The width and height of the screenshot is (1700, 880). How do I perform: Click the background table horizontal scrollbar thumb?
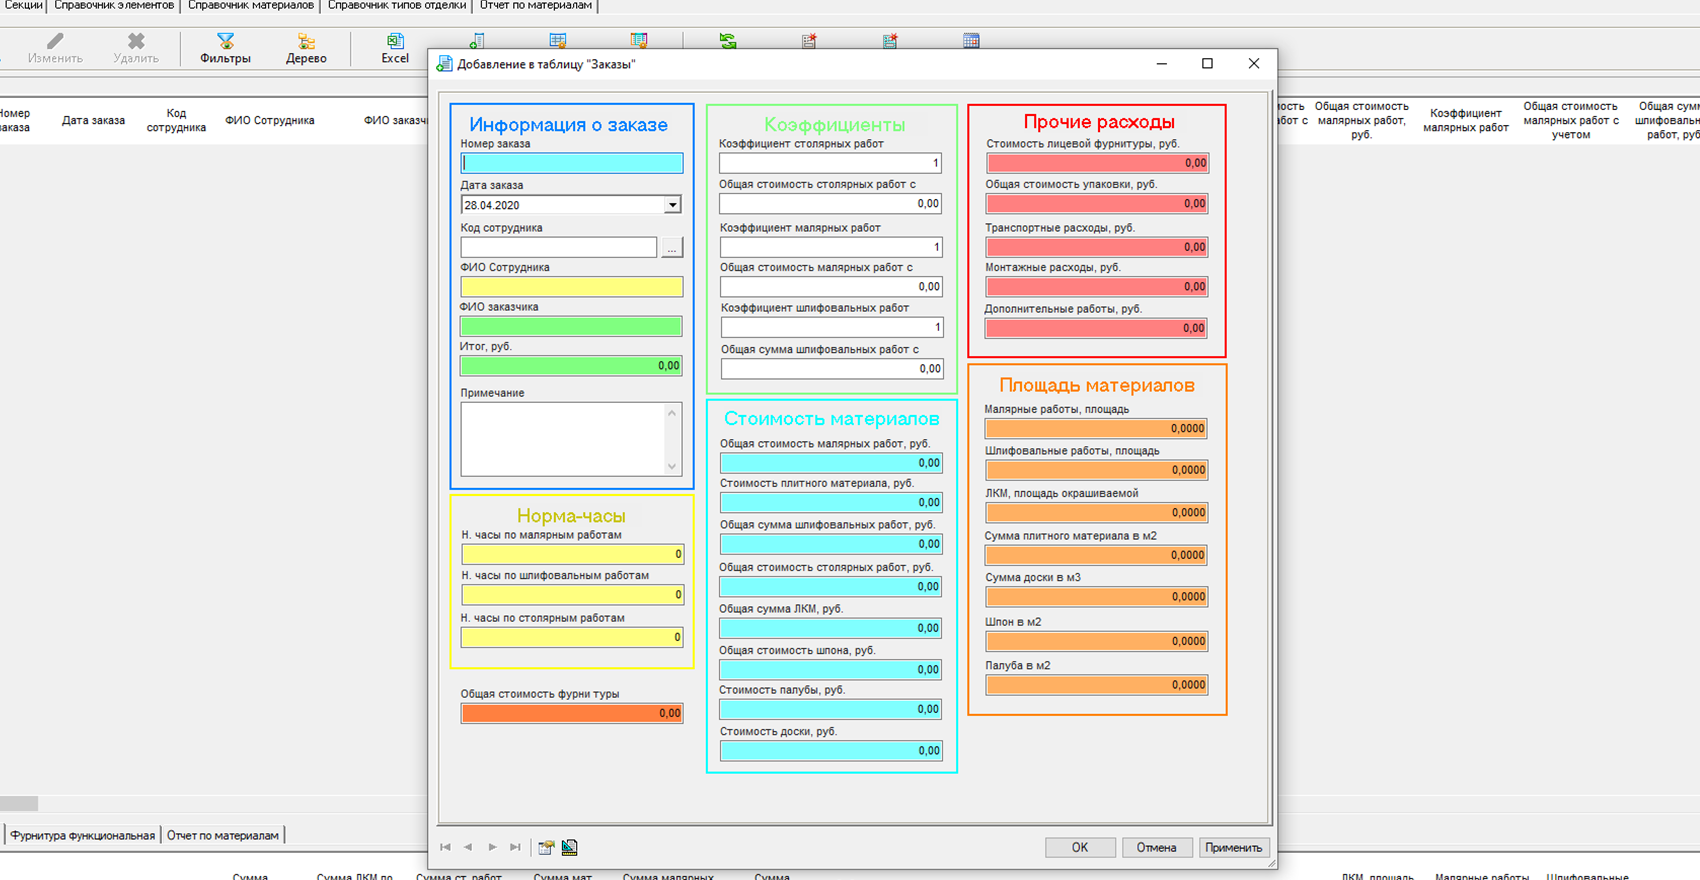19,803
